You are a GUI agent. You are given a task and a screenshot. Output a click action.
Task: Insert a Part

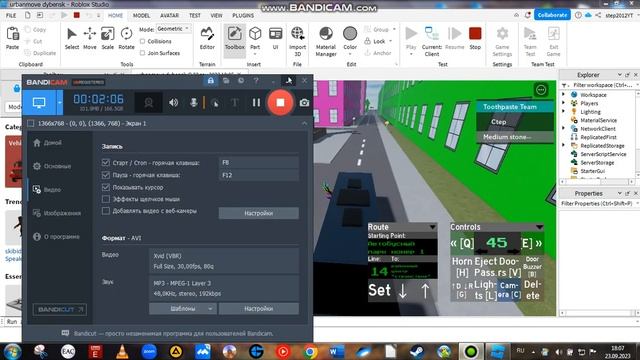click(x=255, y=38)
